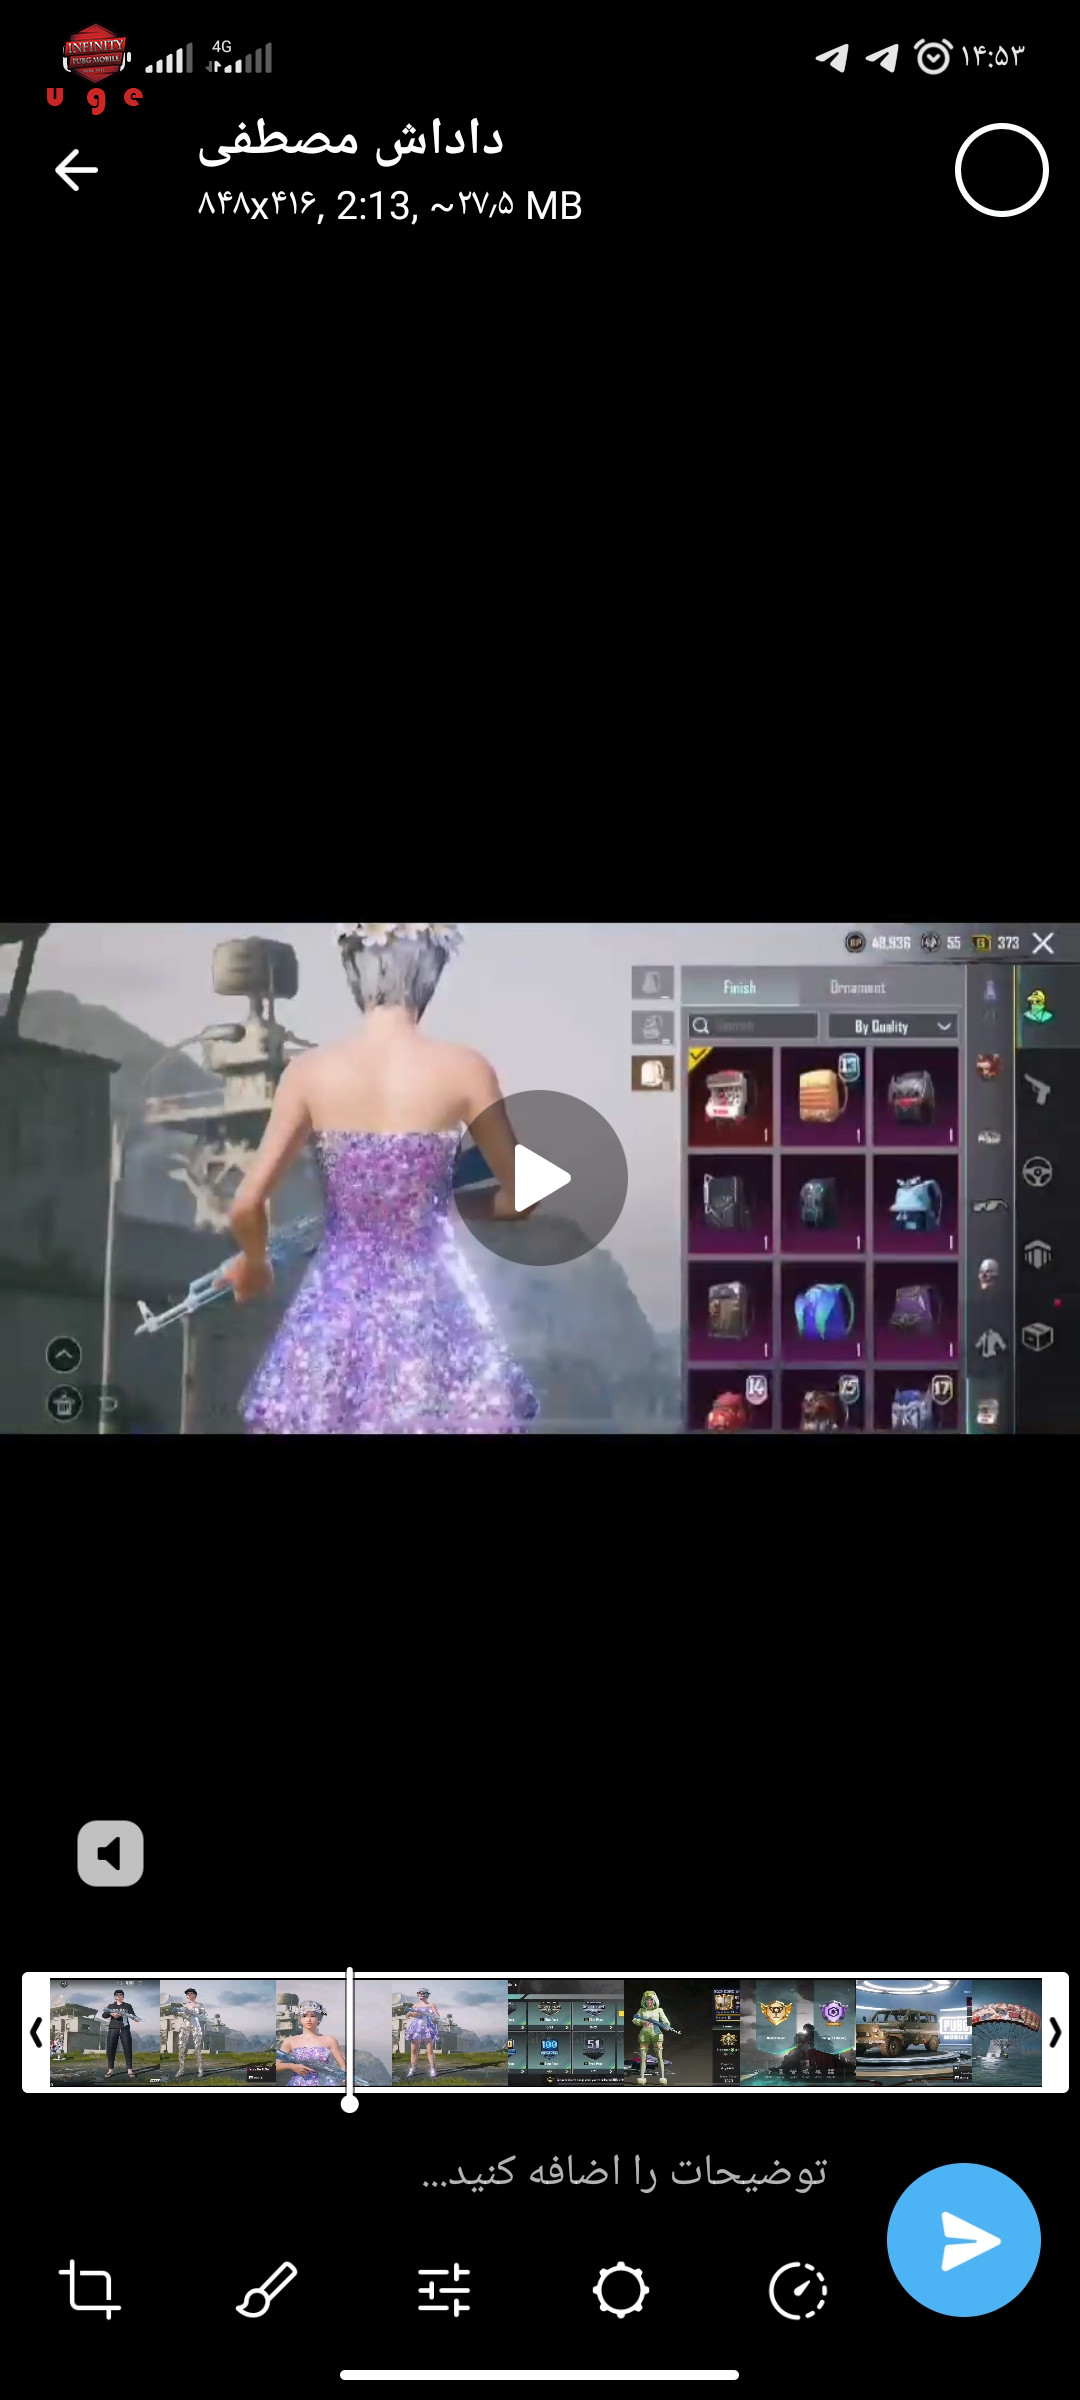The height and width of the screenshot is (2400, 1080).
Task: Click the white playhead marker on timeline
Action: (x=350, y=2040)
